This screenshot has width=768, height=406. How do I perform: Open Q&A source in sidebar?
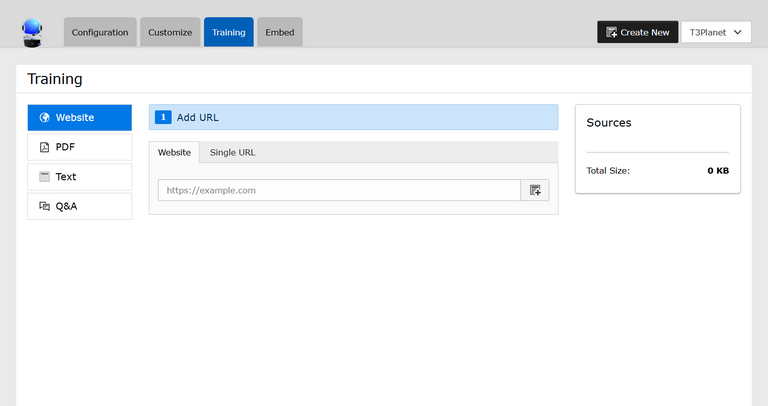click(79, 206)
